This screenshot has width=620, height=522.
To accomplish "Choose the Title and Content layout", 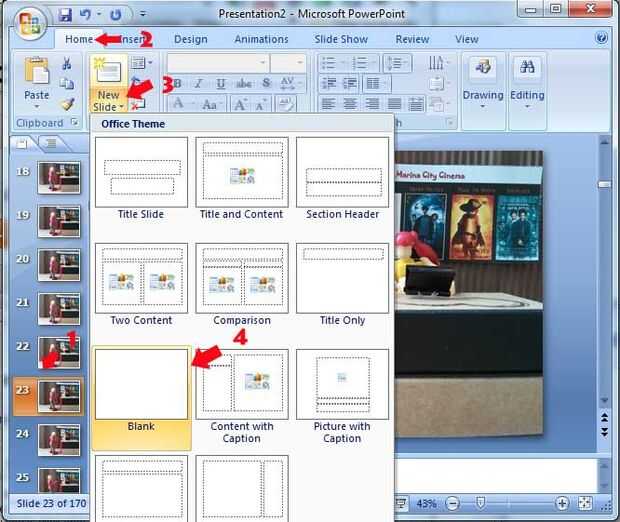I will point(242,179).
